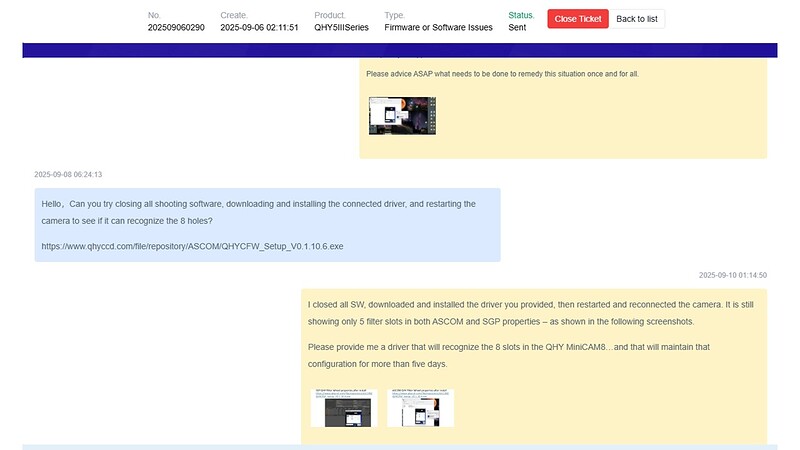The image size is (800, 450).
Task: Open the left screenshot thumbnail in latest reply
Action: coord(344,407)
